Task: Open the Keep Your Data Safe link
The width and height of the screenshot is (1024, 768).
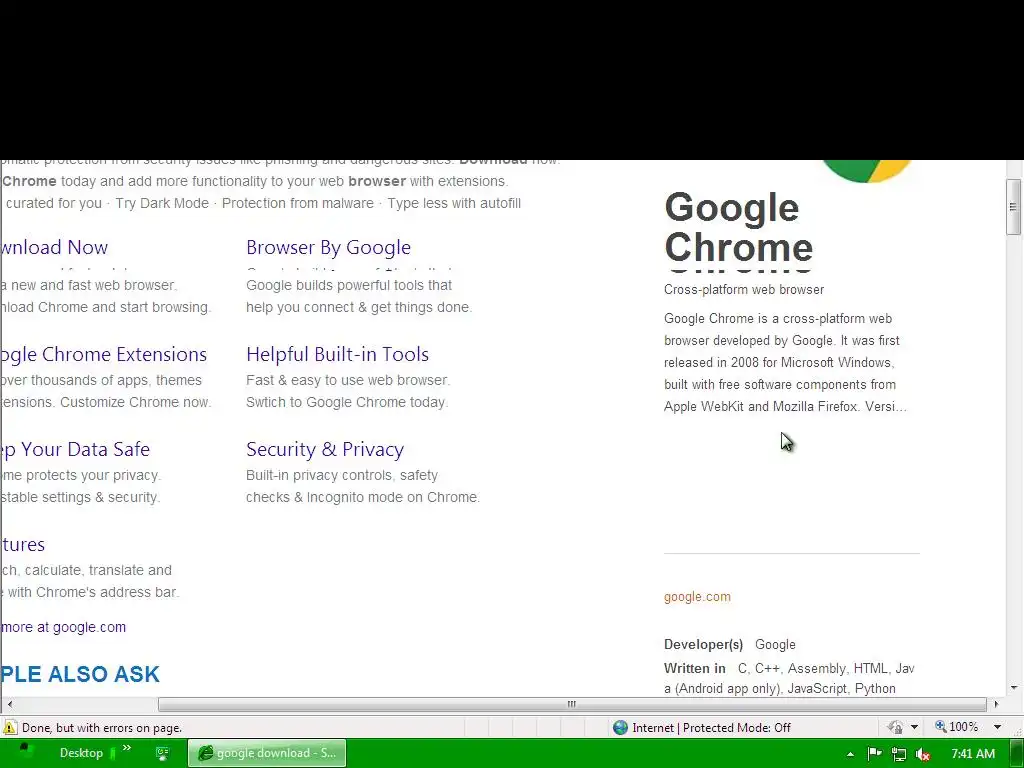Action: pyautogui.click(x=75, y=449)
